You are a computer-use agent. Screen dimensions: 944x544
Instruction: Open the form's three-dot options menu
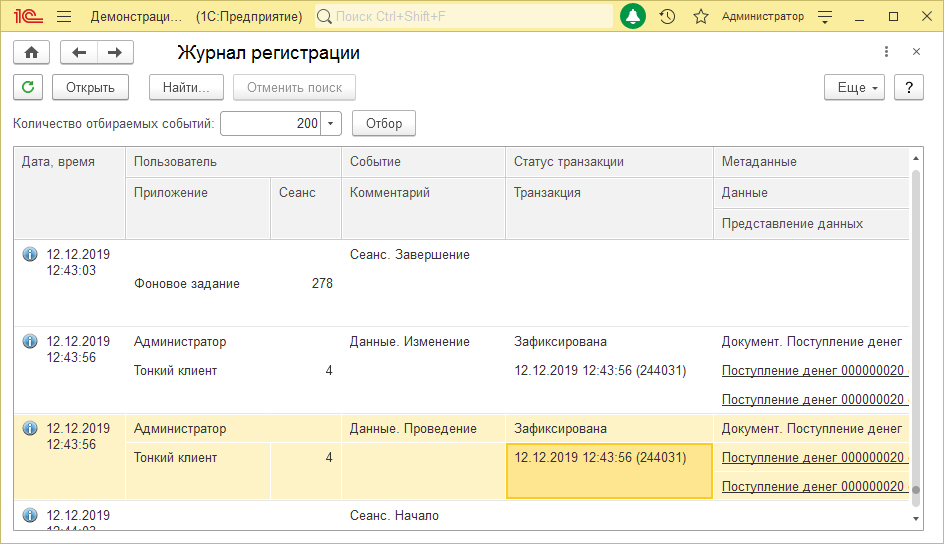coord(886,52)
